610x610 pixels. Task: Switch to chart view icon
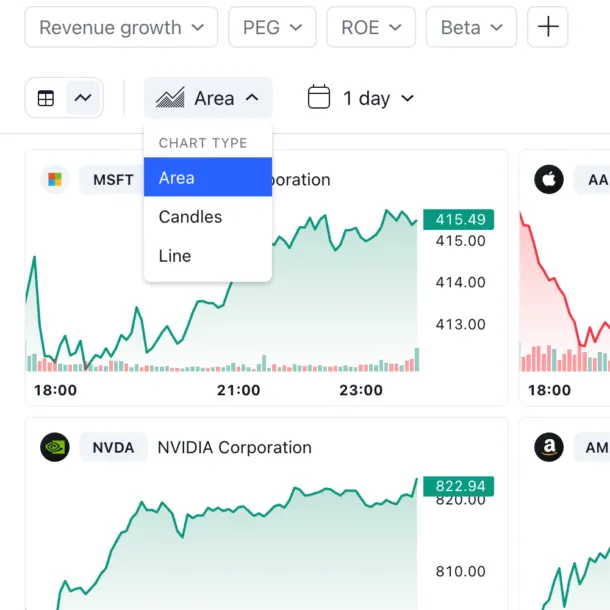(83, 98)
